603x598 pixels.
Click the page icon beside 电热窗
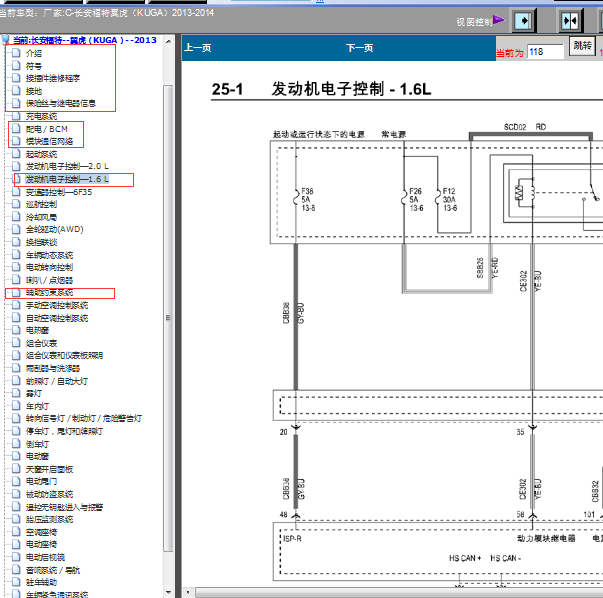coord(16,330)
